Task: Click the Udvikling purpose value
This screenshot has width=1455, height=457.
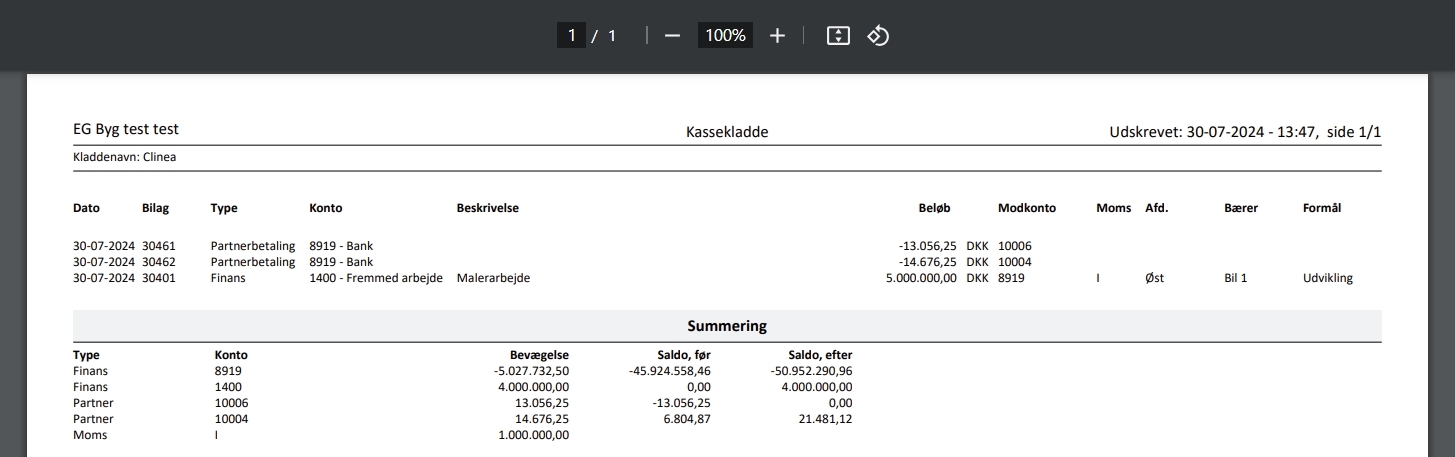Action: 1327,278
